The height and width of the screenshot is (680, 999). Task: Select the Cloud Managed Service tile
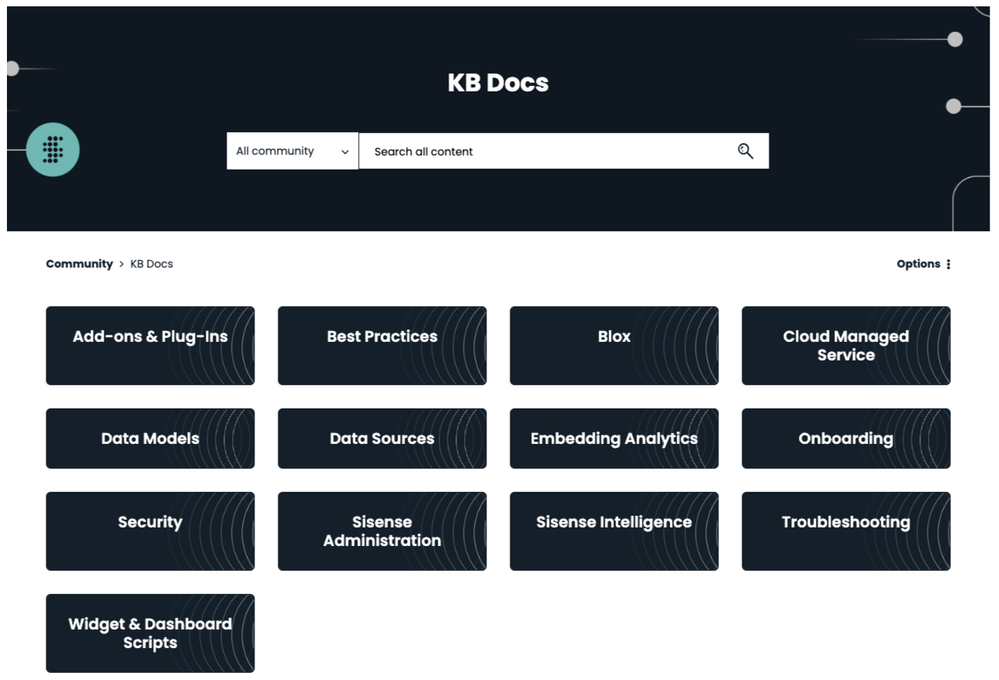(x=846, y=345)
